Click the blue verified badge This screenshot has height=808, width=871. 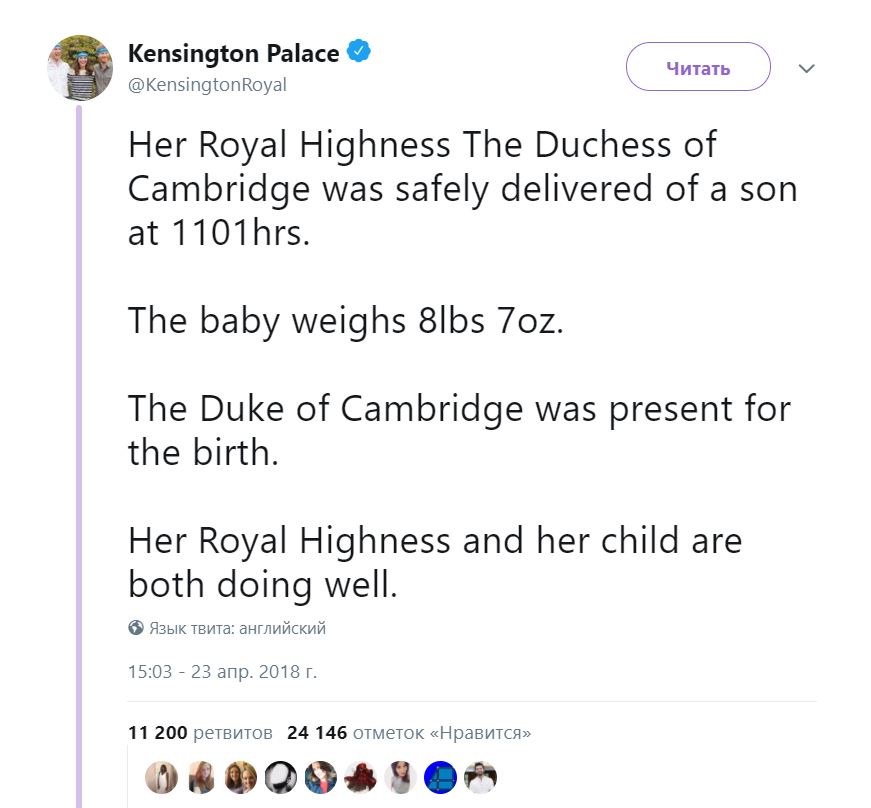coord(359,52)
